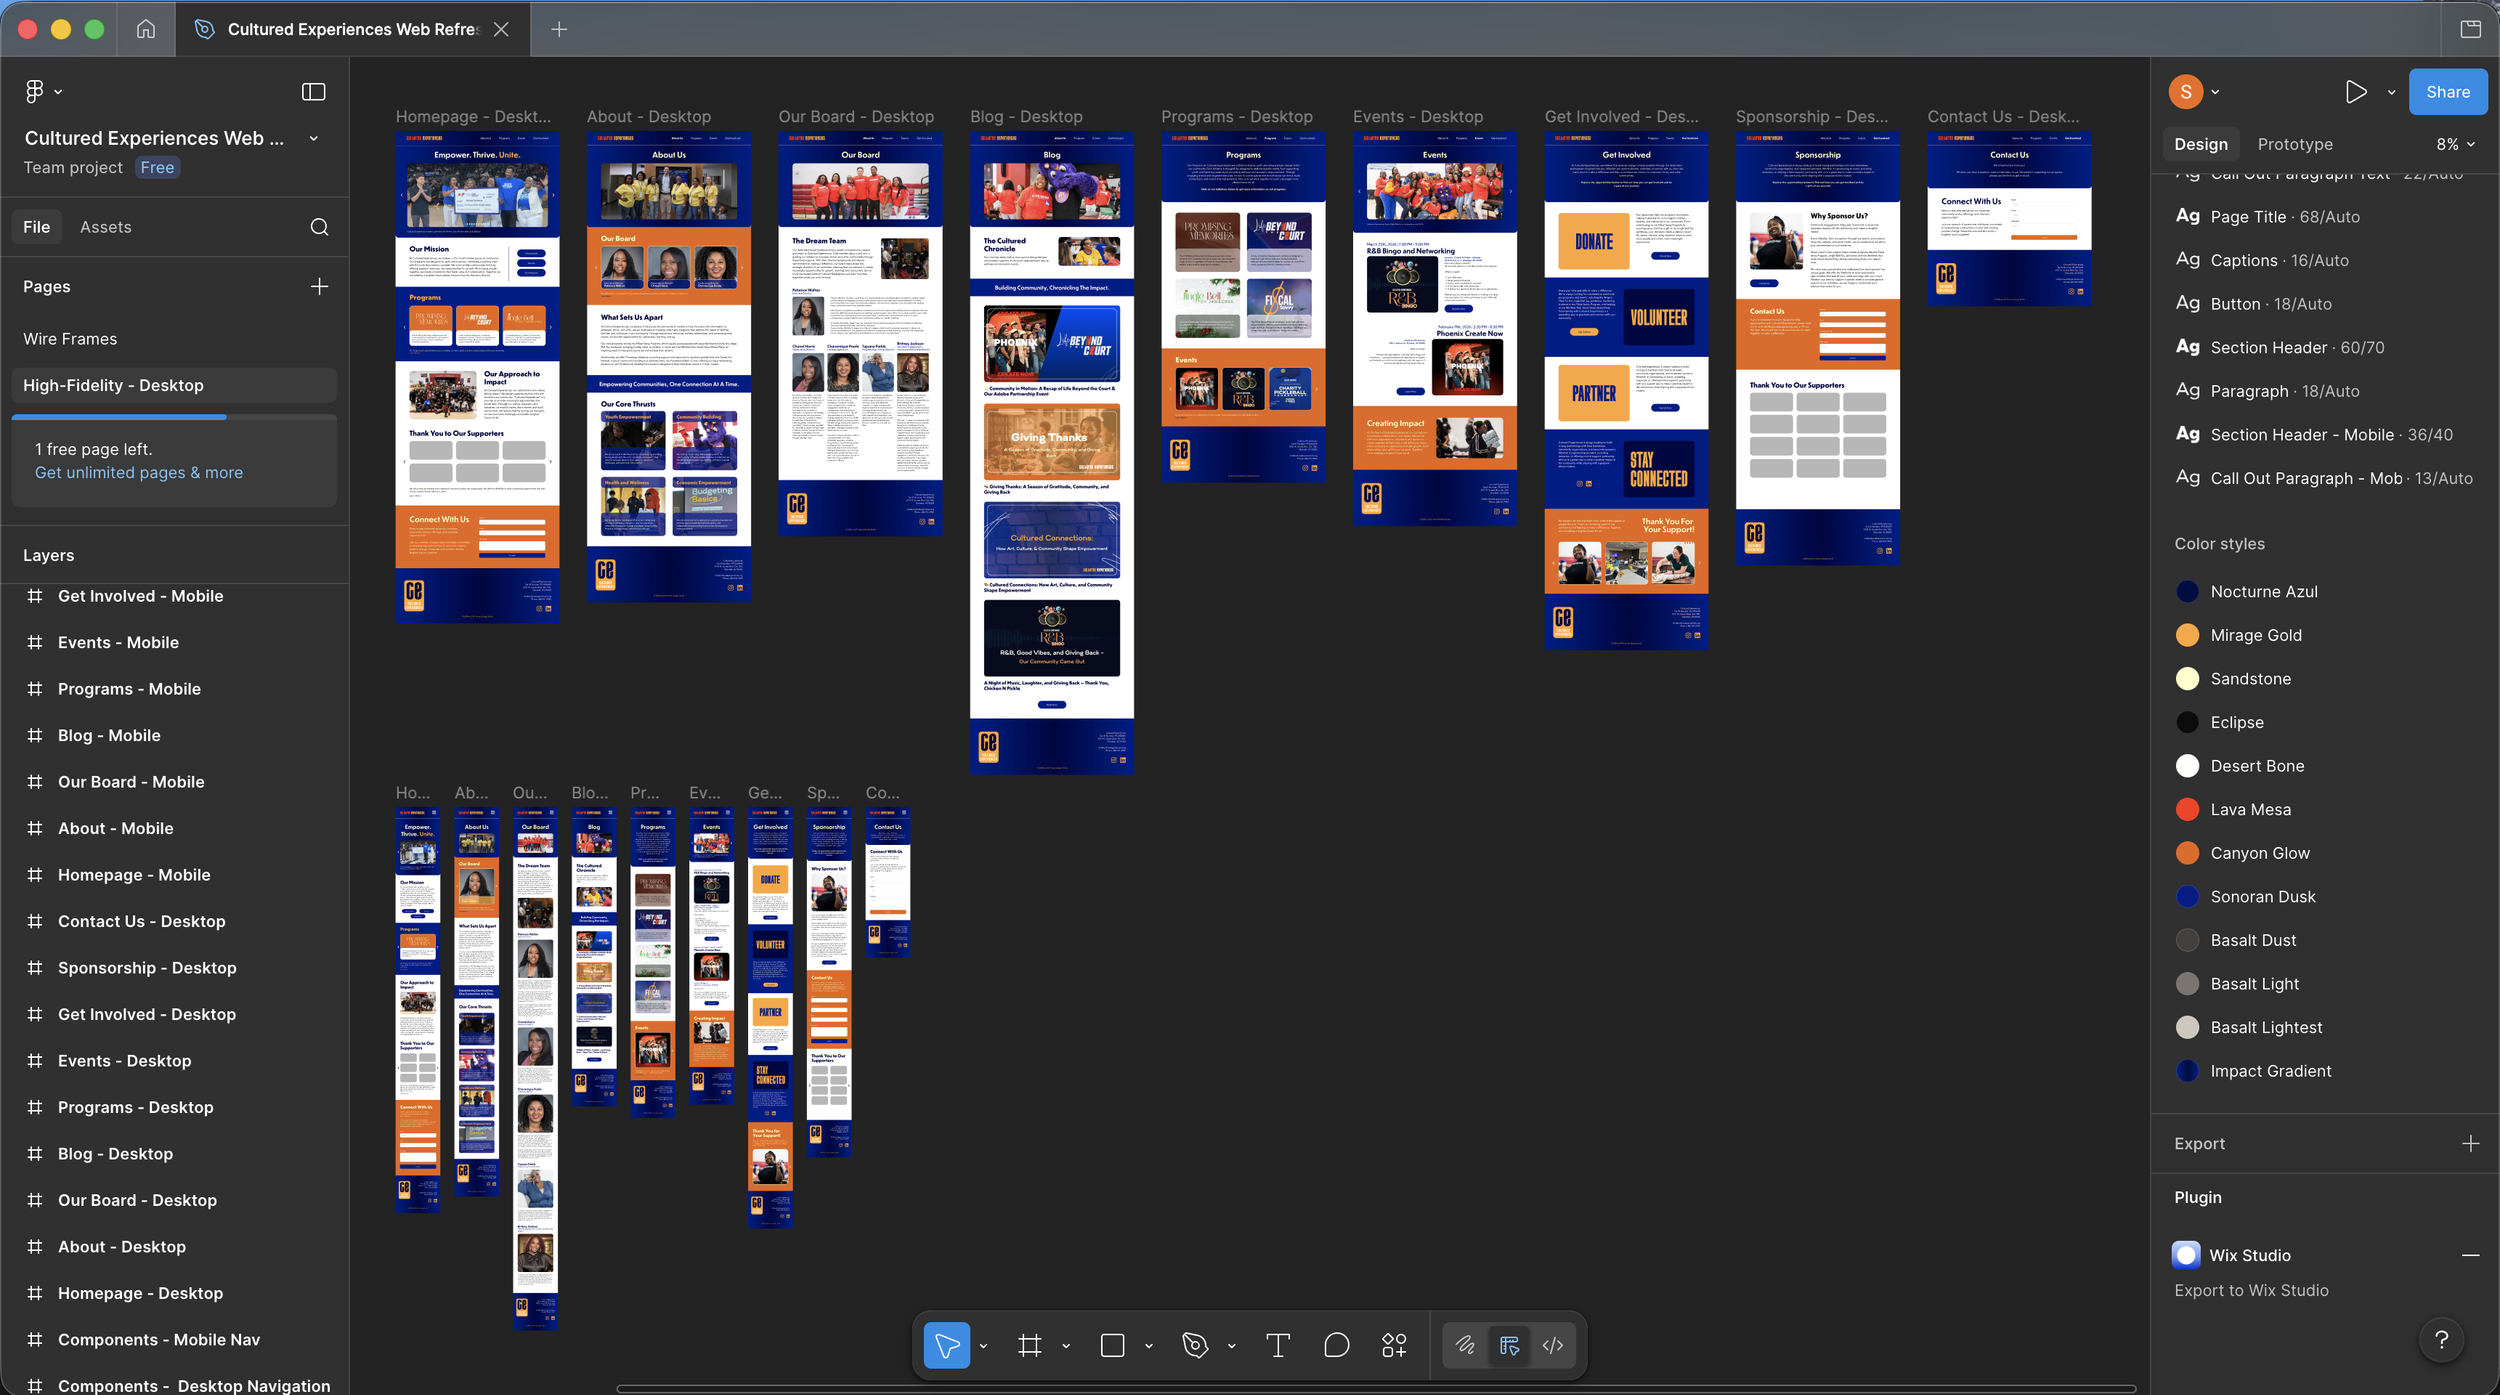Viewport: 2500px width, 1395px height.
Task: Switch to the Prototype tab
Action: [2294, 144]
